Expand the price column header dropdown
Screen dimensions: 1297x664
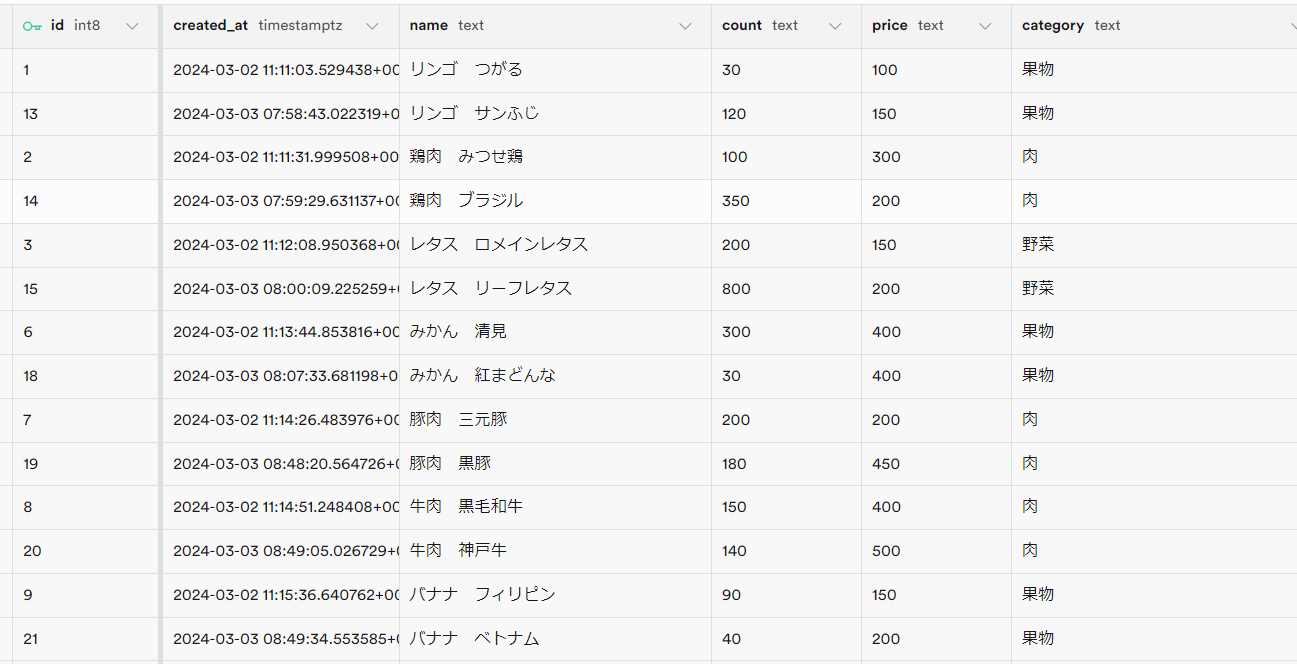click(985, 26)
